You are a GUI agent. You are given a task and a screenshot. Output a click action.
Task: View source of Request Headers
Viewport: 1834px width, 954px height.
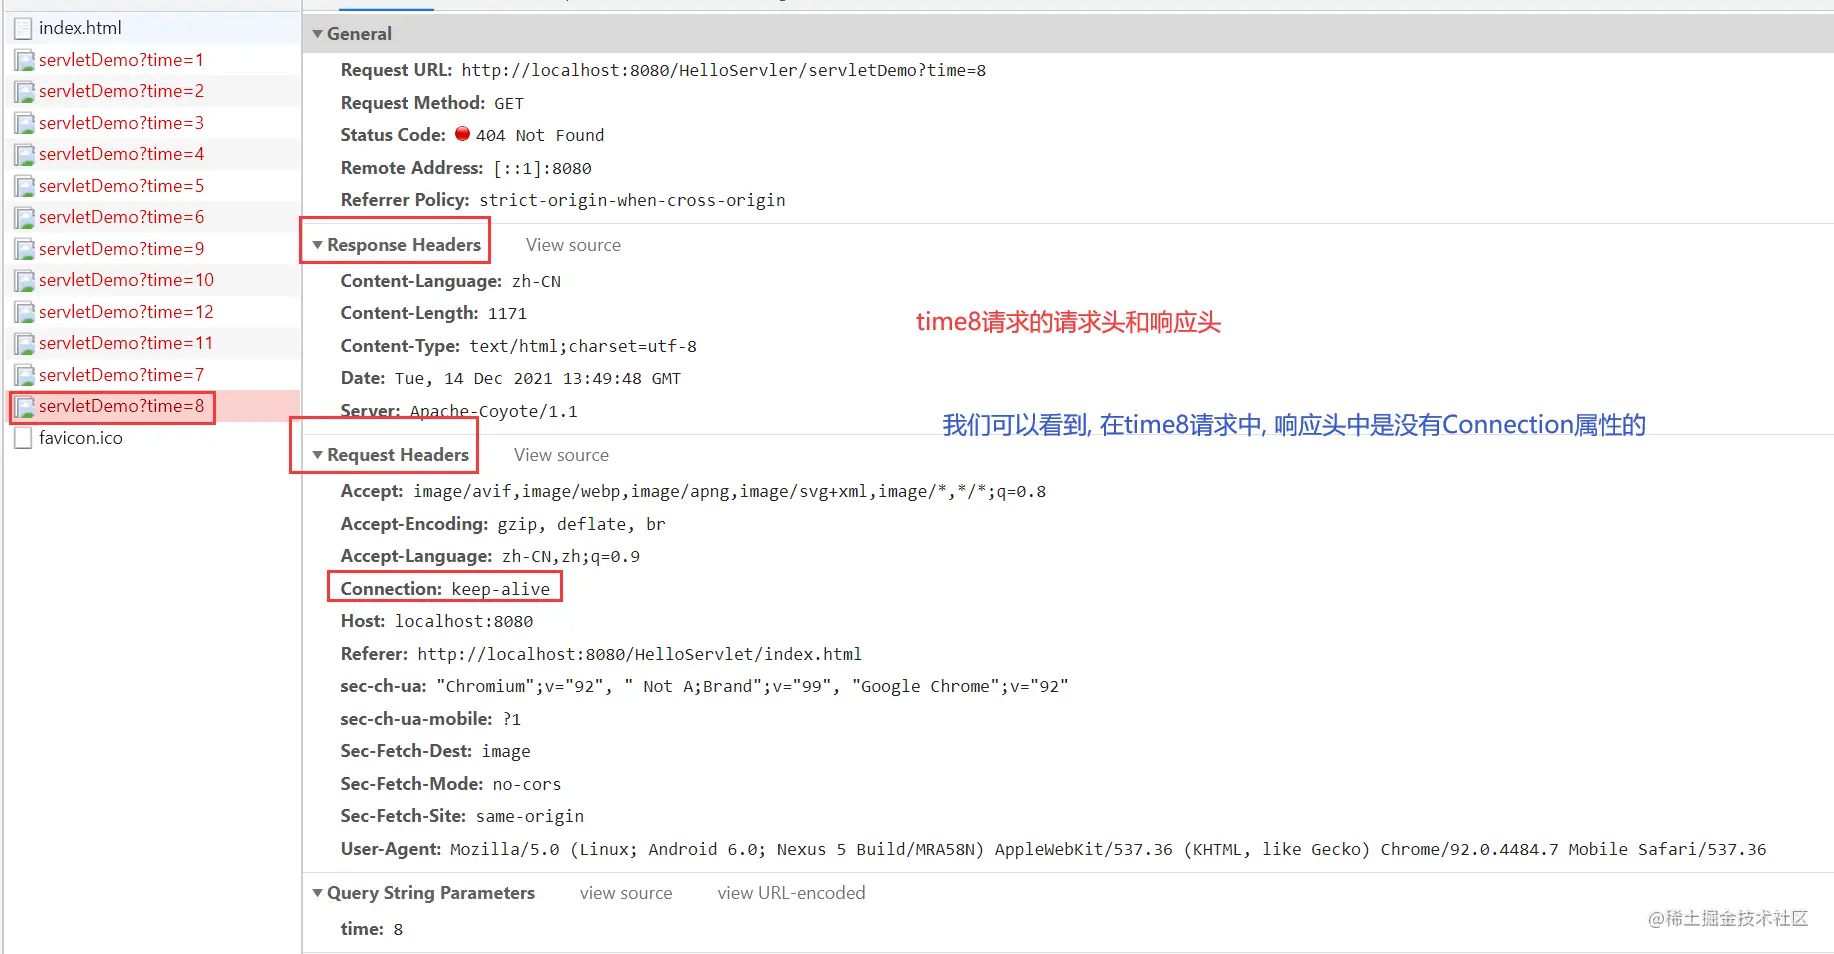561,455
